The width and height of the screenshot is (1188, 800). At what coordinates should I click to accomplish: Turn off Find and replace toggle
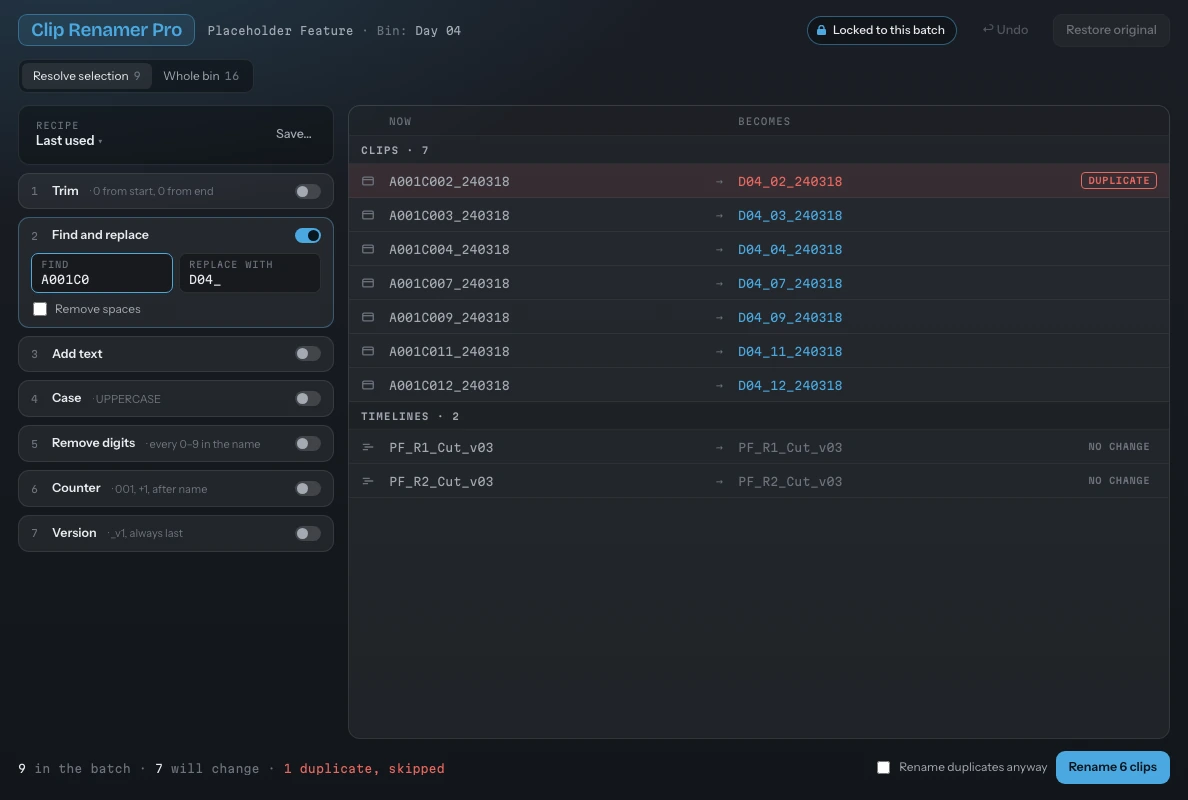(308, 236)
